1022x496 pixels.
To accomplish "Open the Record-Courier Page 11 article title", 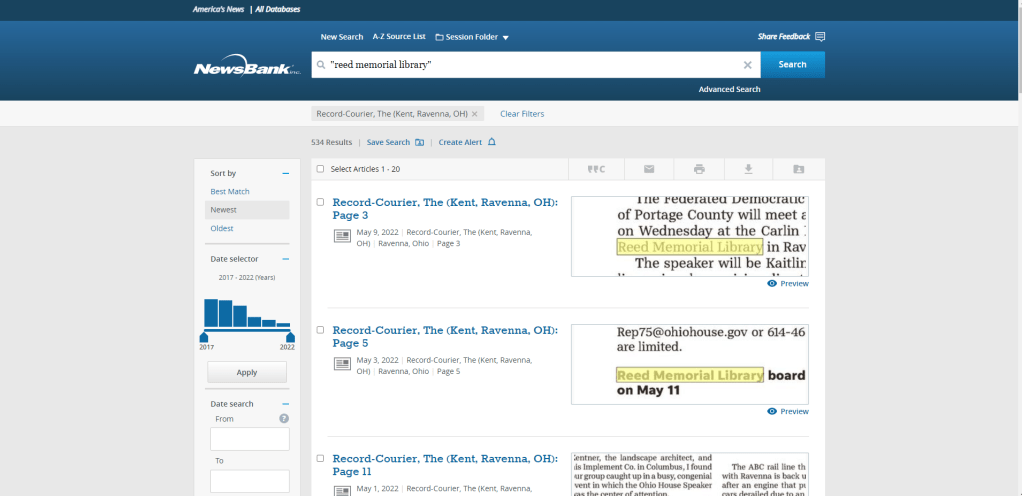I will (445, 465).
